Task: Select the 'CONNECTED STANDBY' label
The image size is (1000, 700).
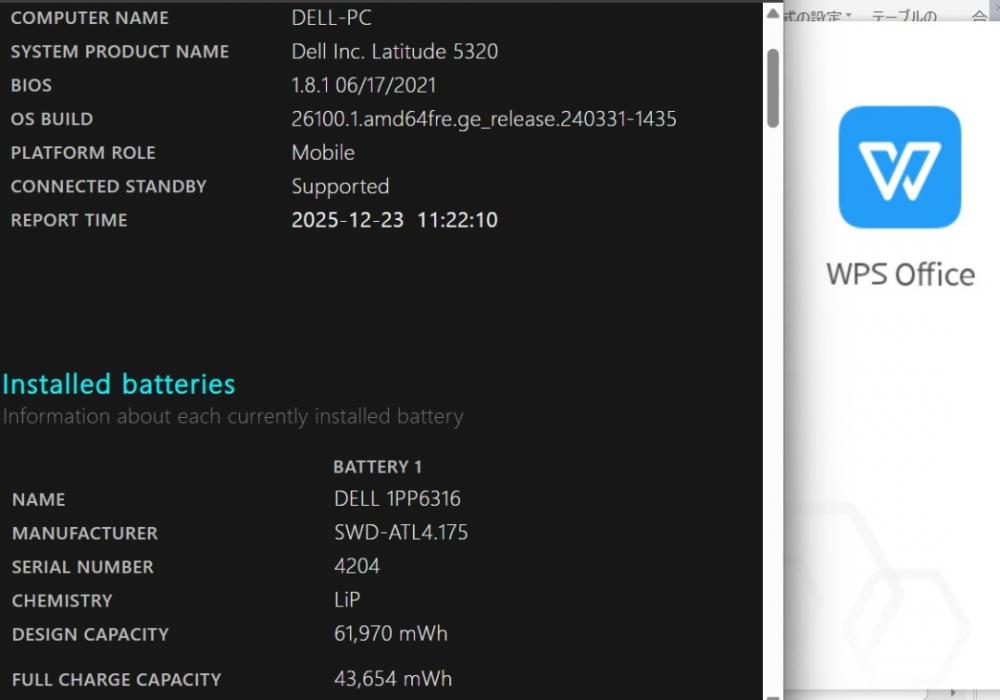Action: (108, 187)
